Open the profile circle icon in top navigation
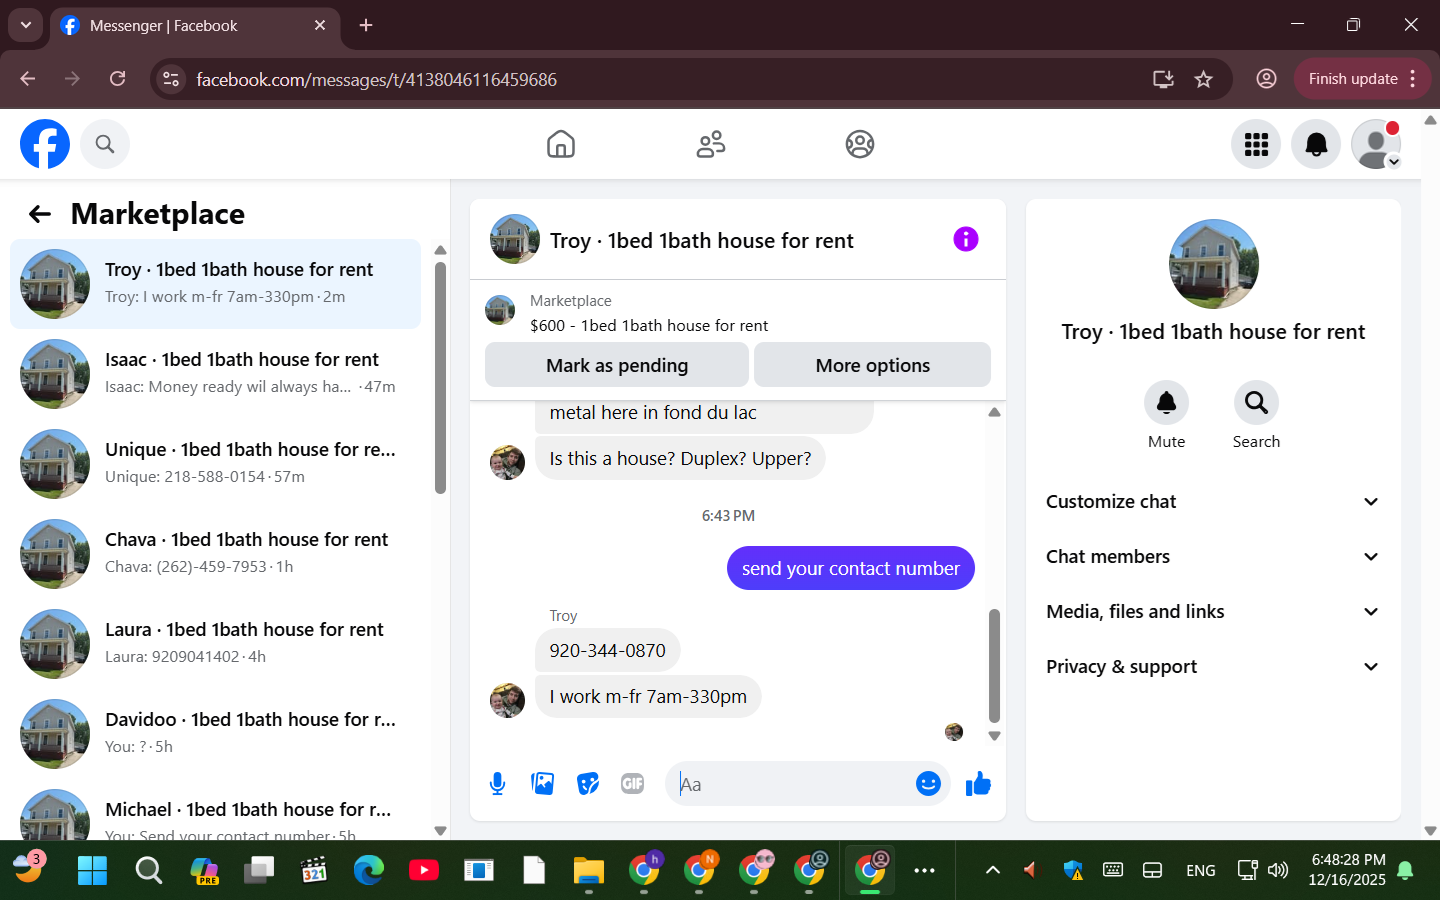 click(x=860, y=144)
